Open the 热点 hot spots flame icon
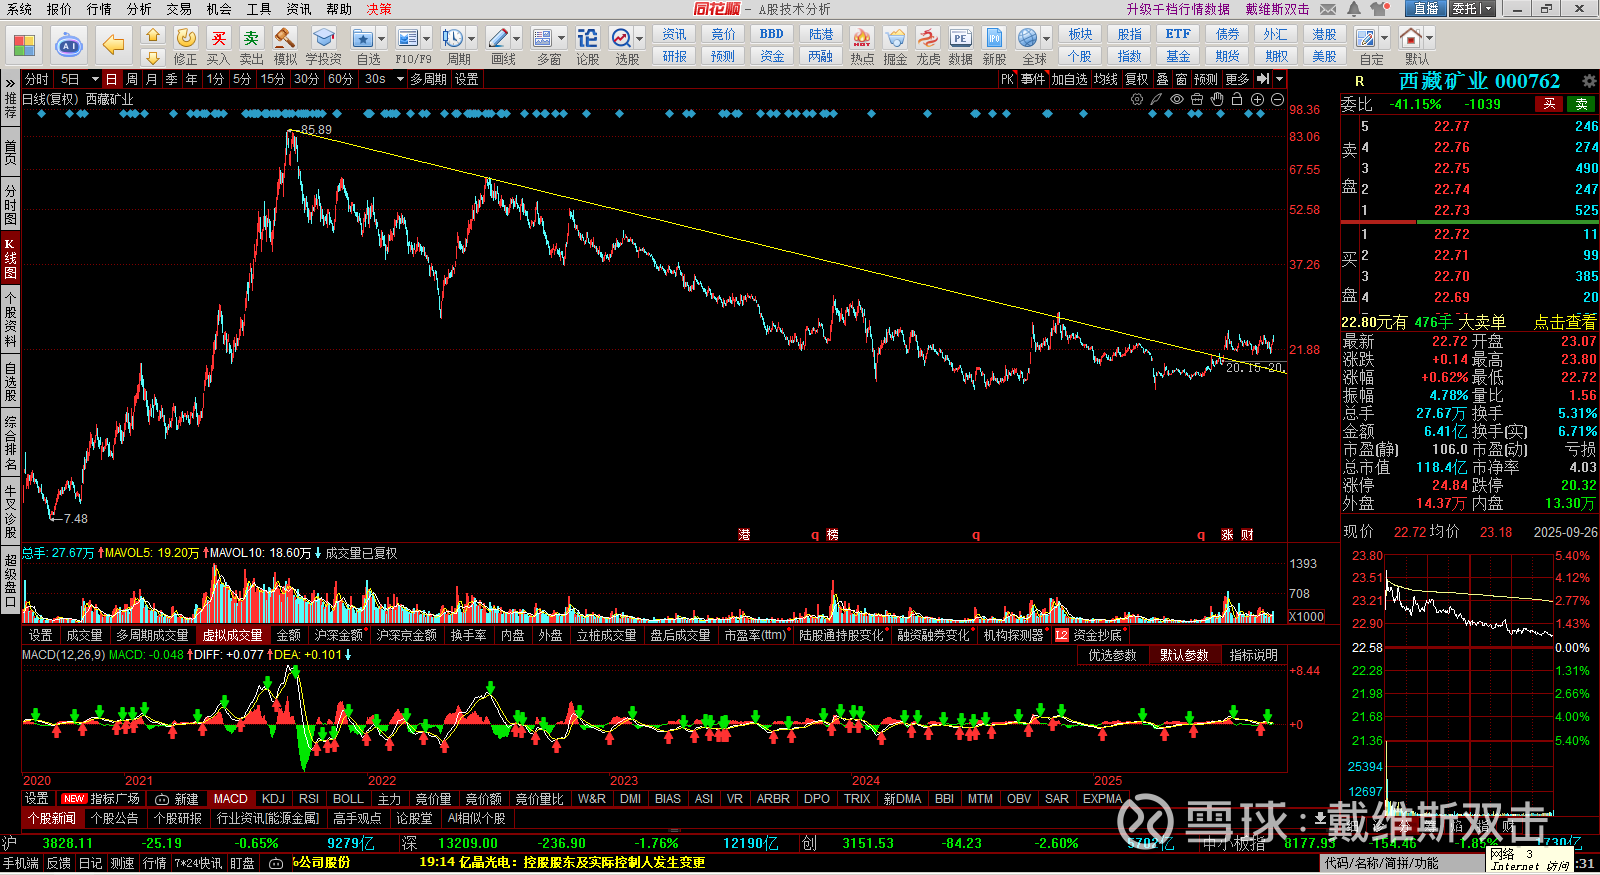The height and width of the screenshot is (875, 1600). (861, 46)
